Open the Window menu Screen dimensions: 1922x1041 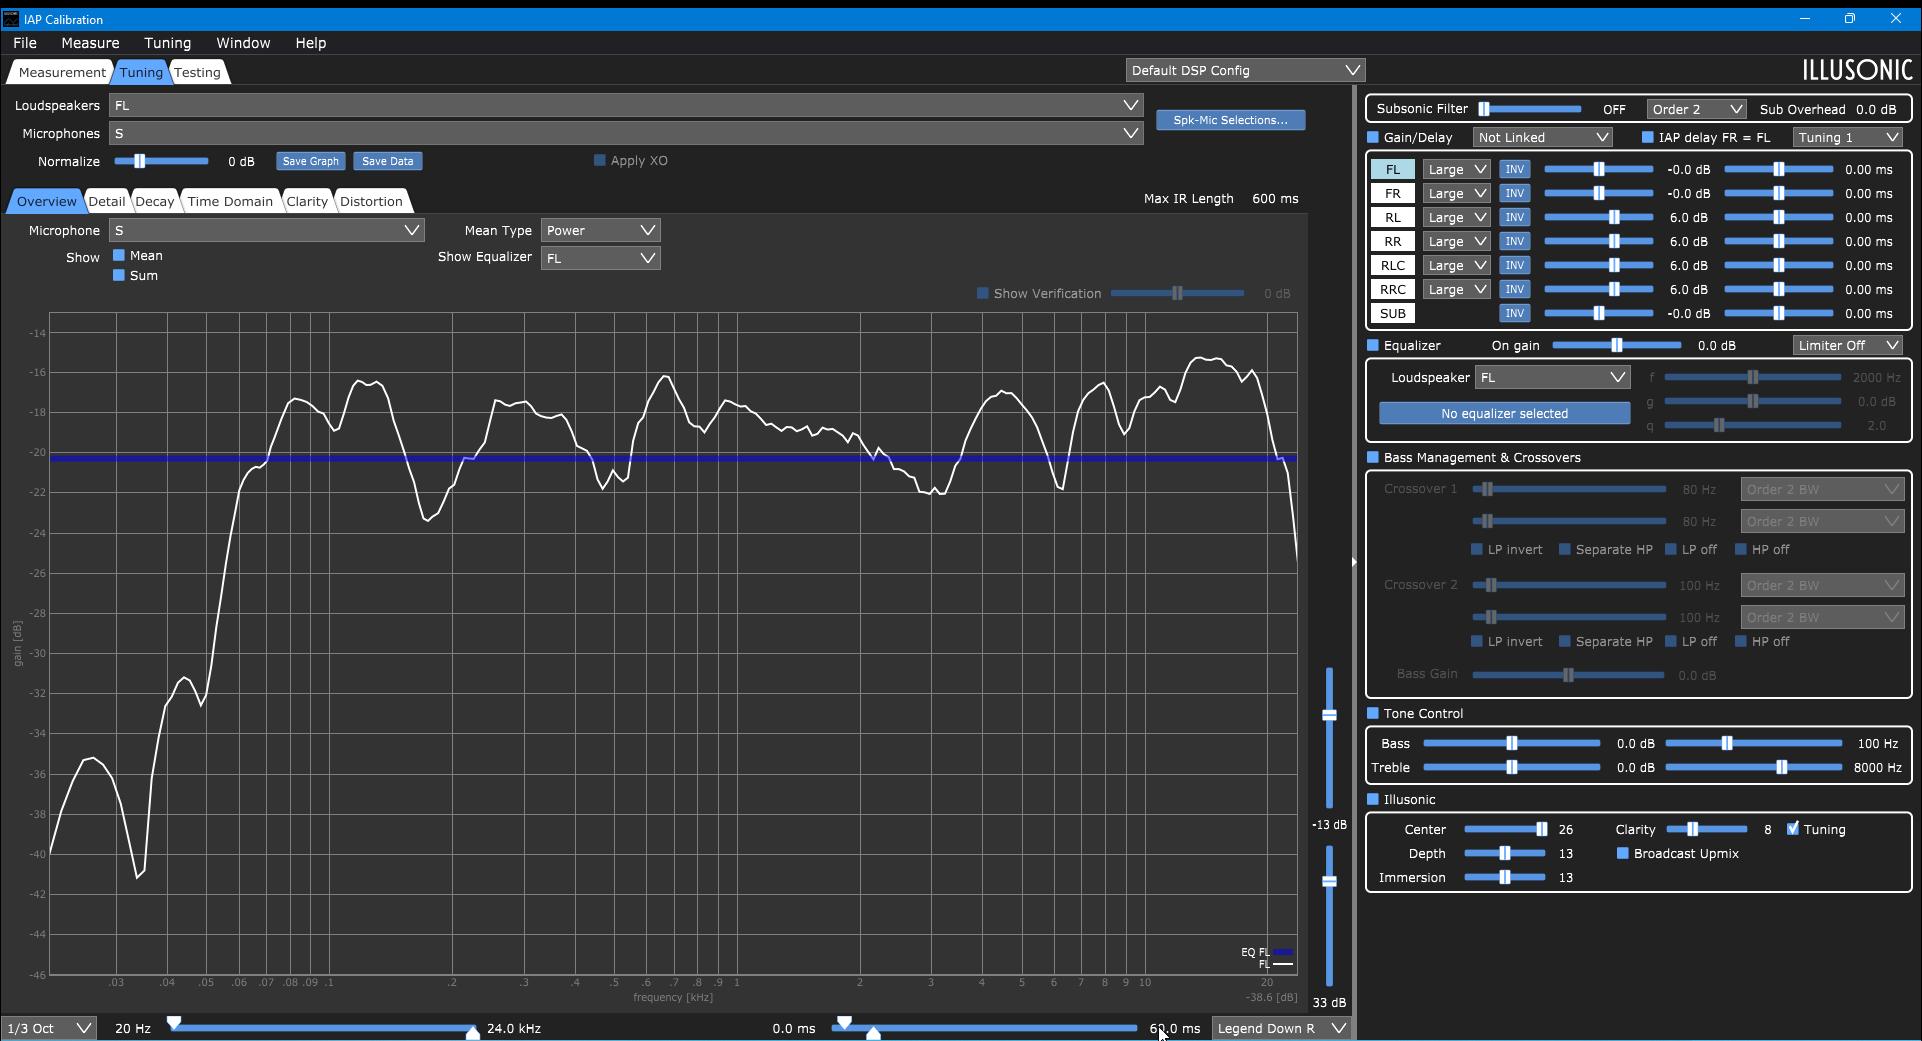point(243,43)
